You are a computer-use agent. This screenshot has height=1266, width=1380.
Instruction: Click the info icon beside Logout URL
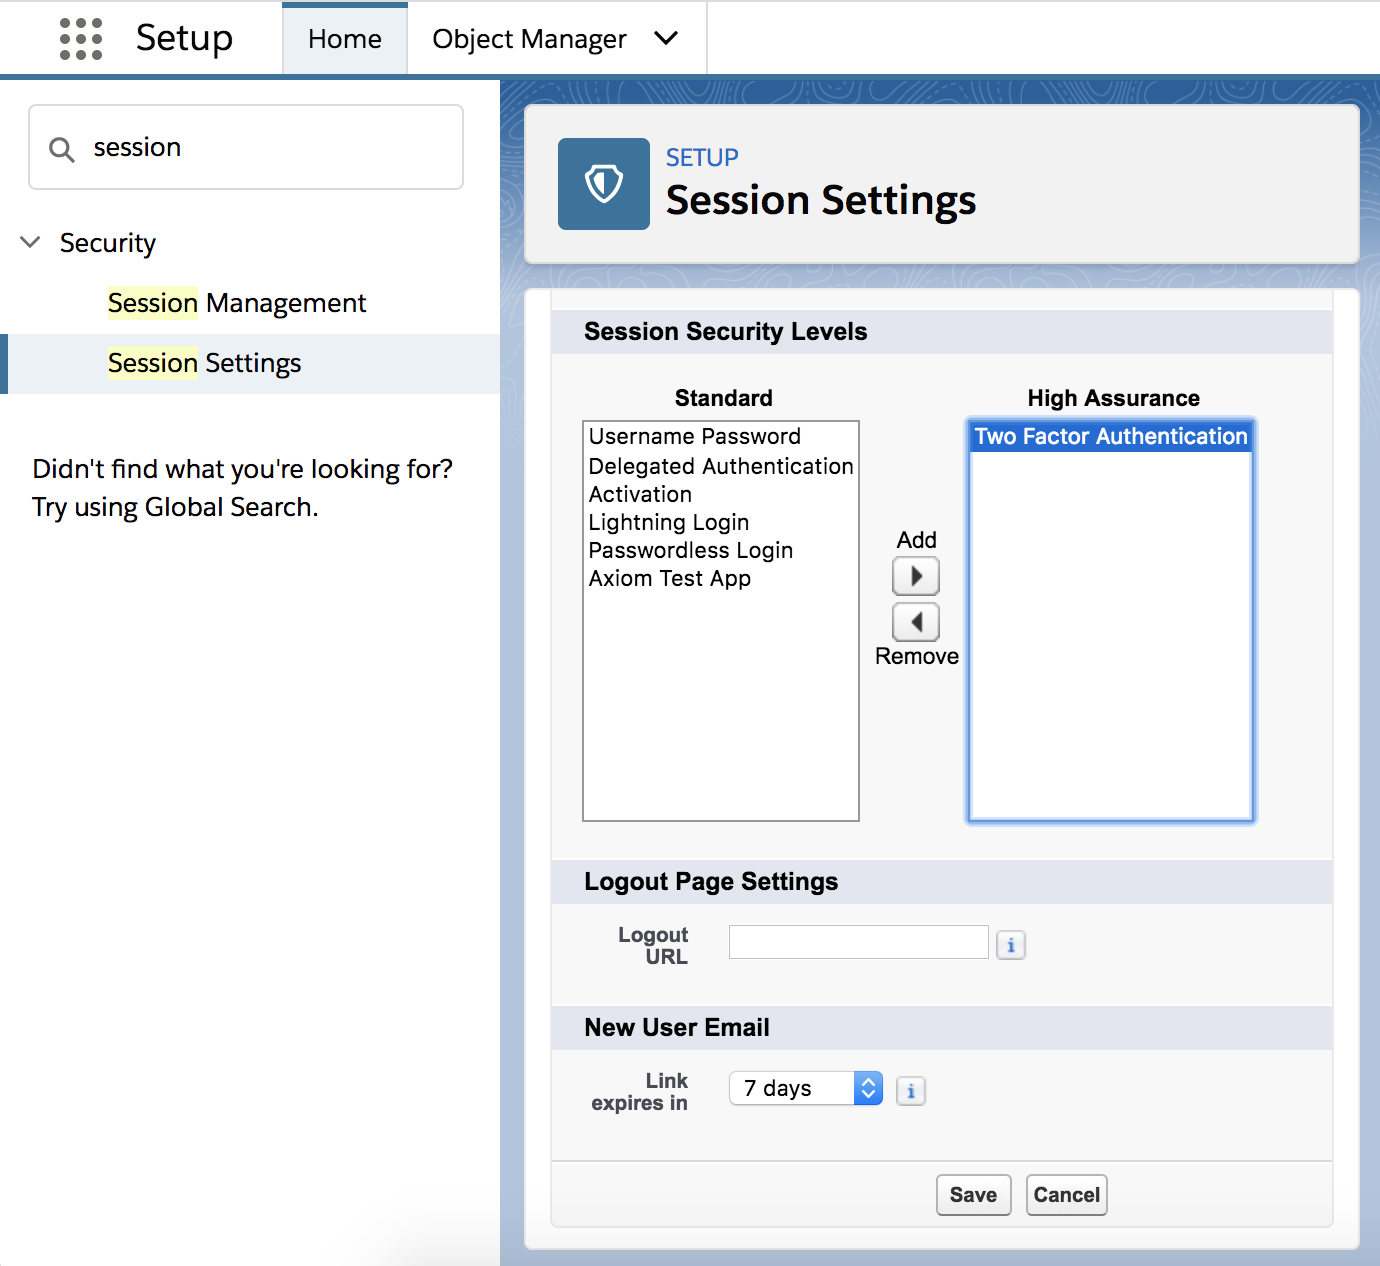[1010, 944]
